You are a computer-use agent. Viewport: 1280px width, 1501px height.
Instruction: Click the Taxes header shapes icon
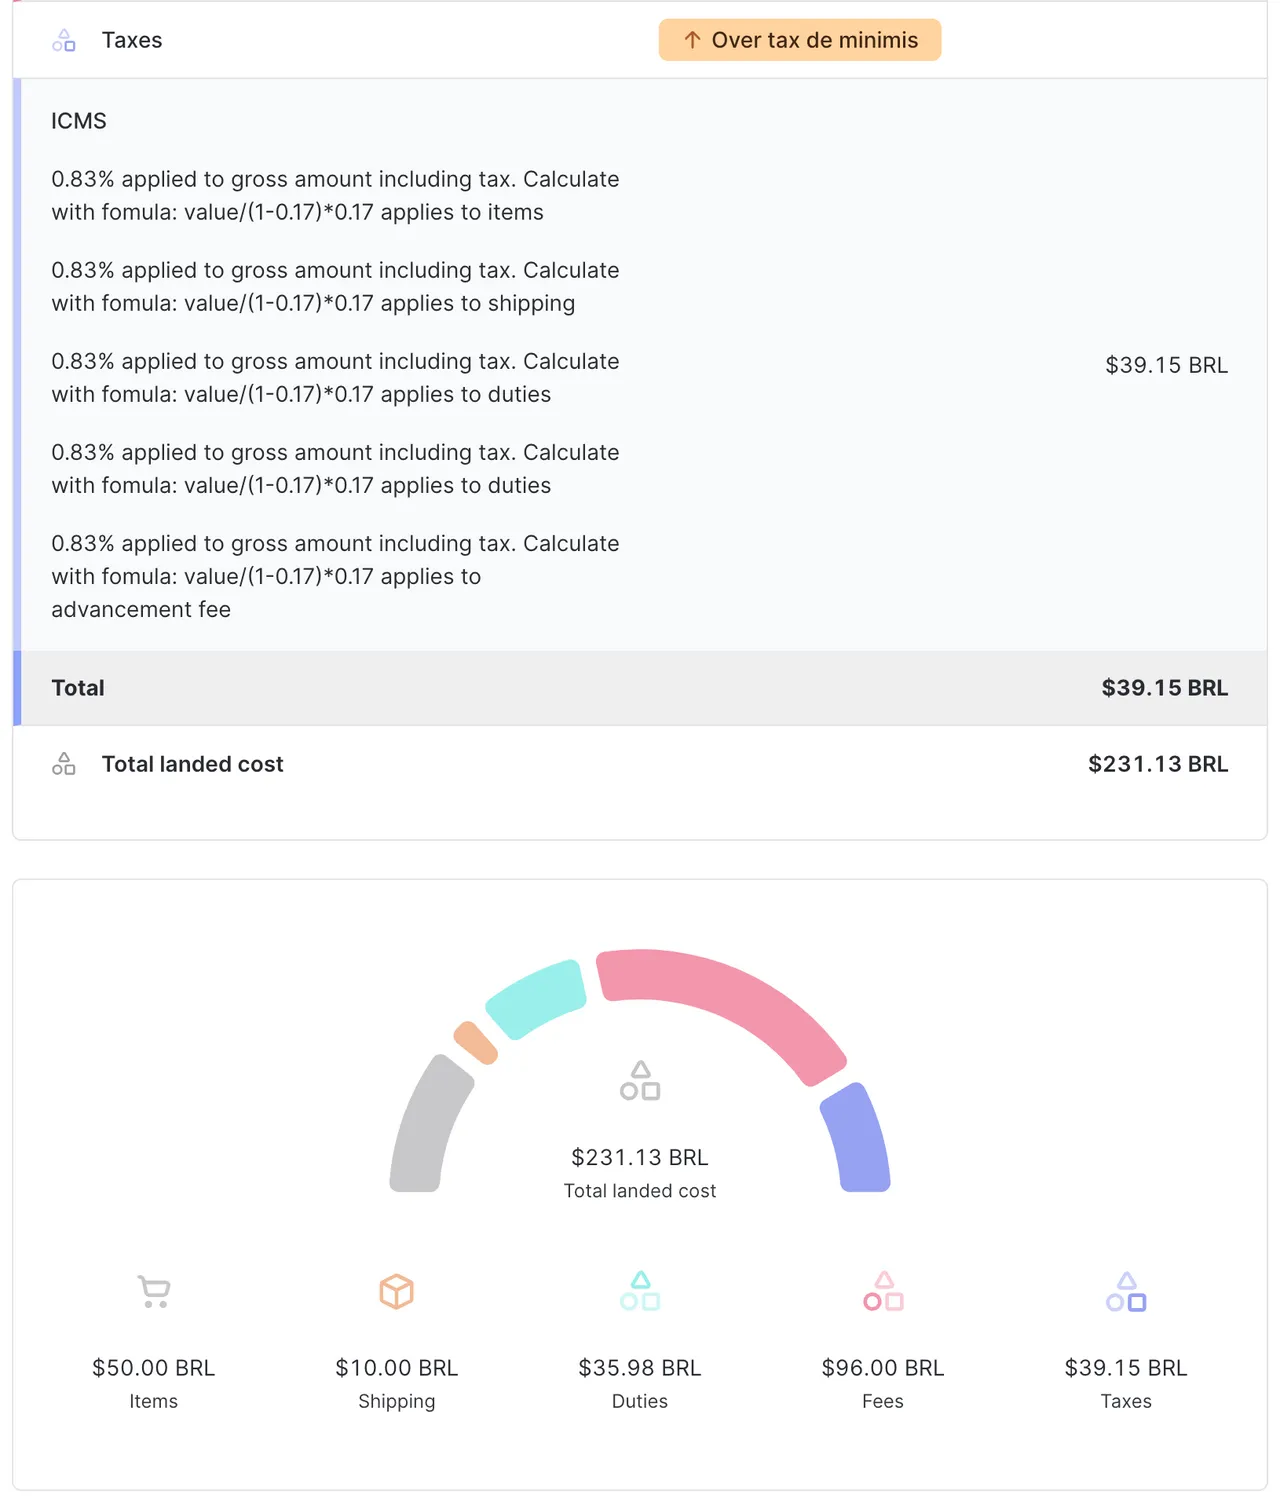(64, 41)
